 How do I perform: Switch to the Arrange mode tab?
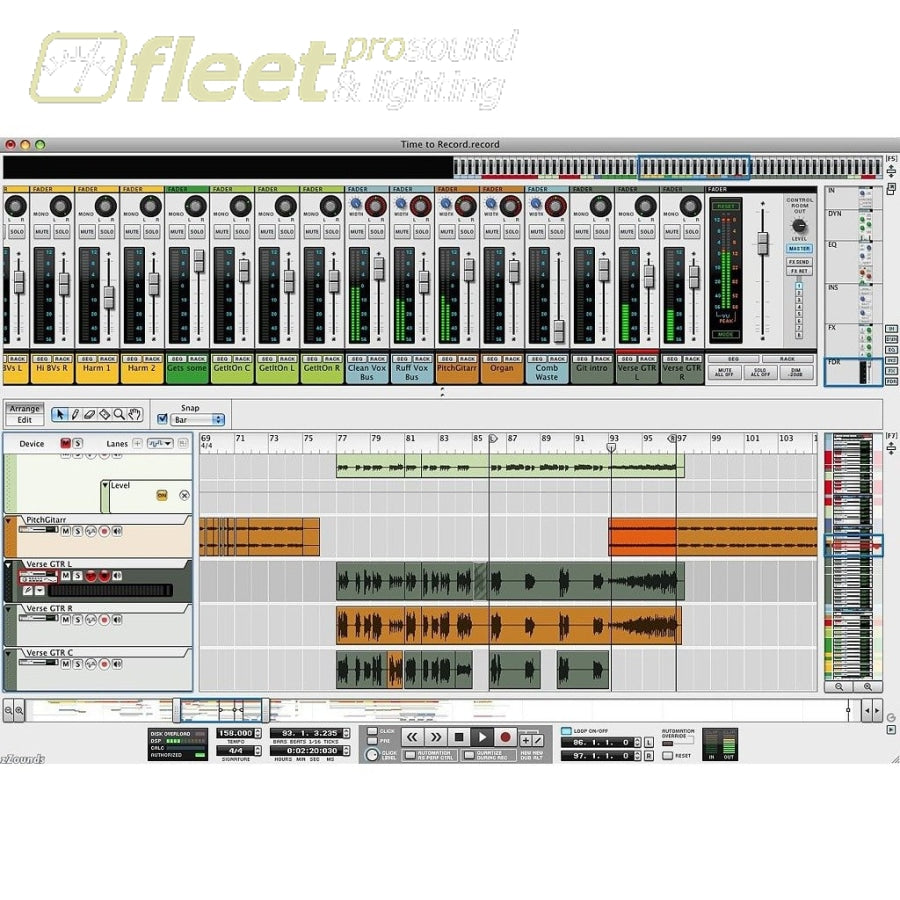[24, 409]
